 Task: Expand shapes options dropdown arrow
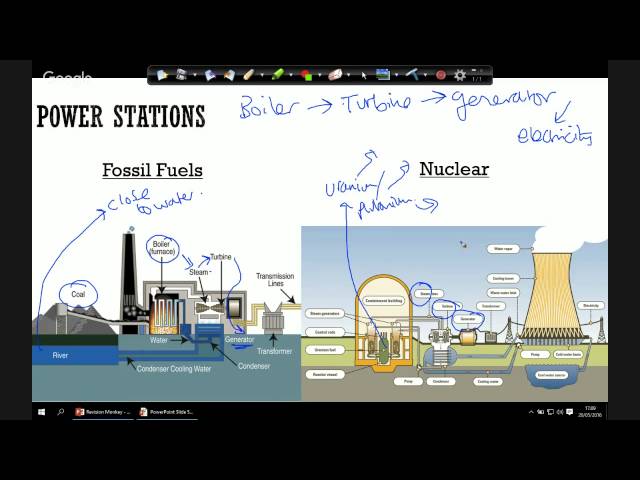[x=320, y=75]
